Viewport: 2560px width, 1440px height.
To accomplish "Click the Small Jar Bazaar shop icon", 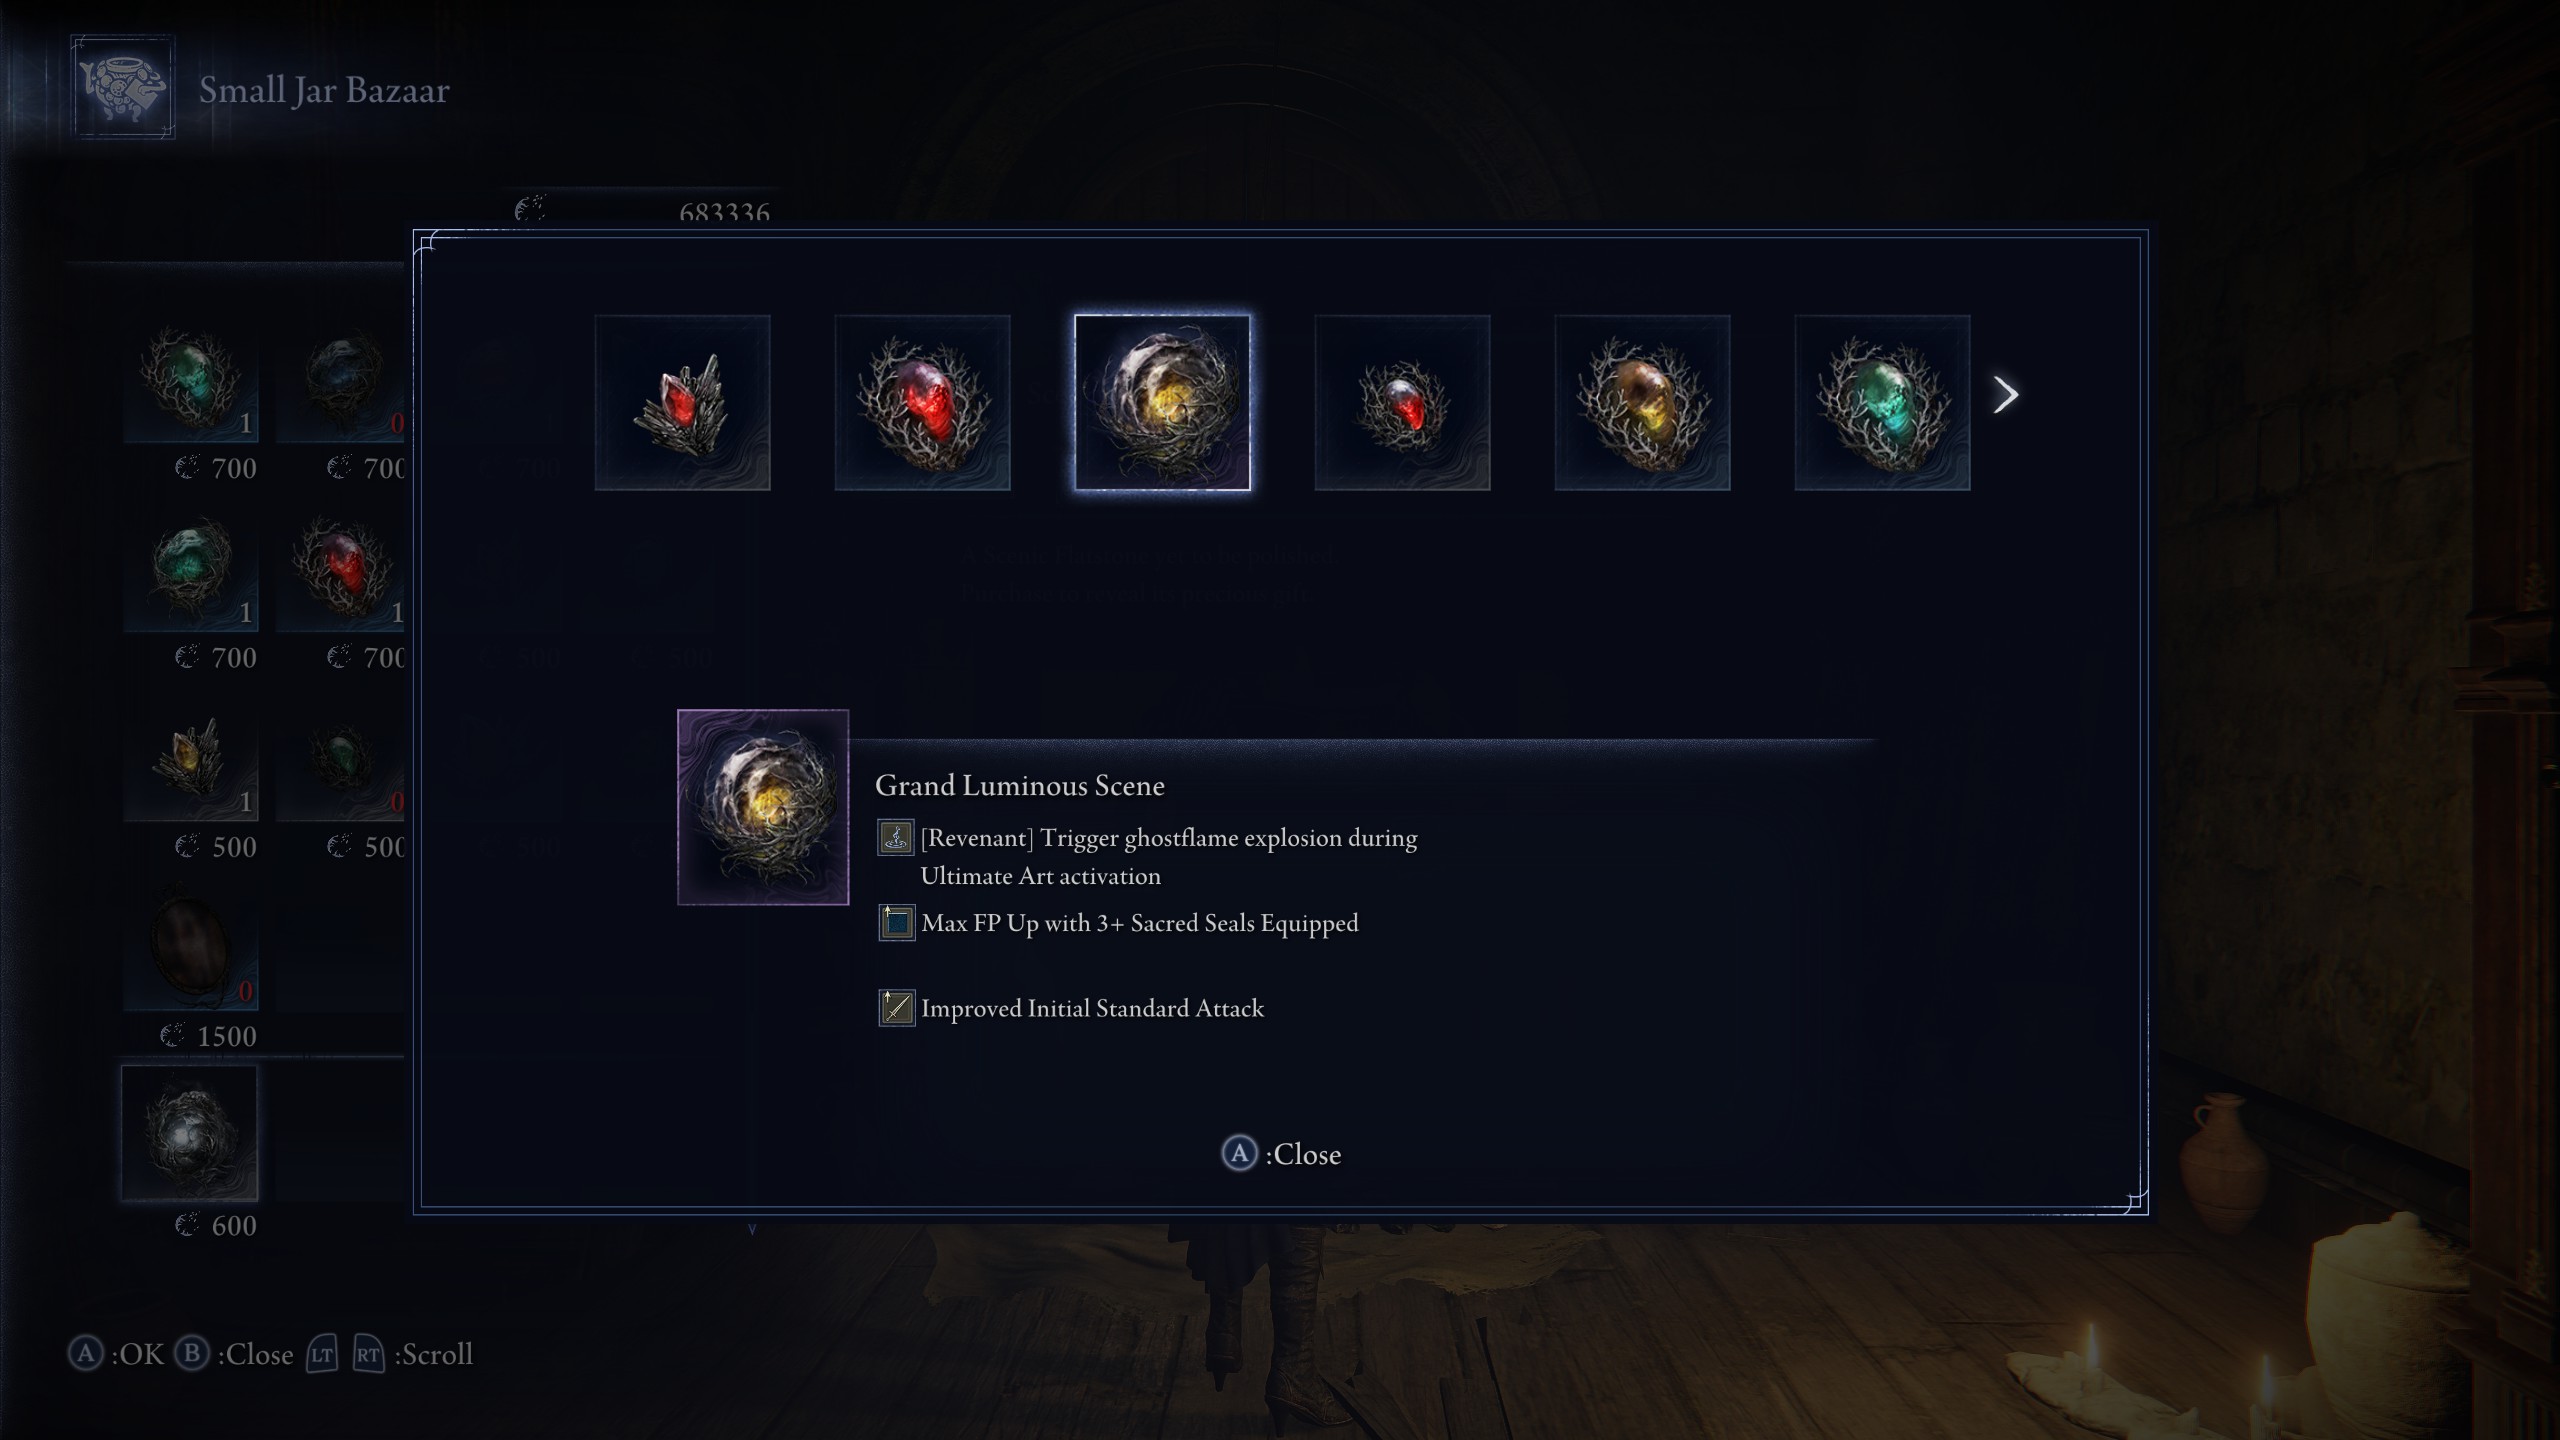I will click(x=123, y=87).
